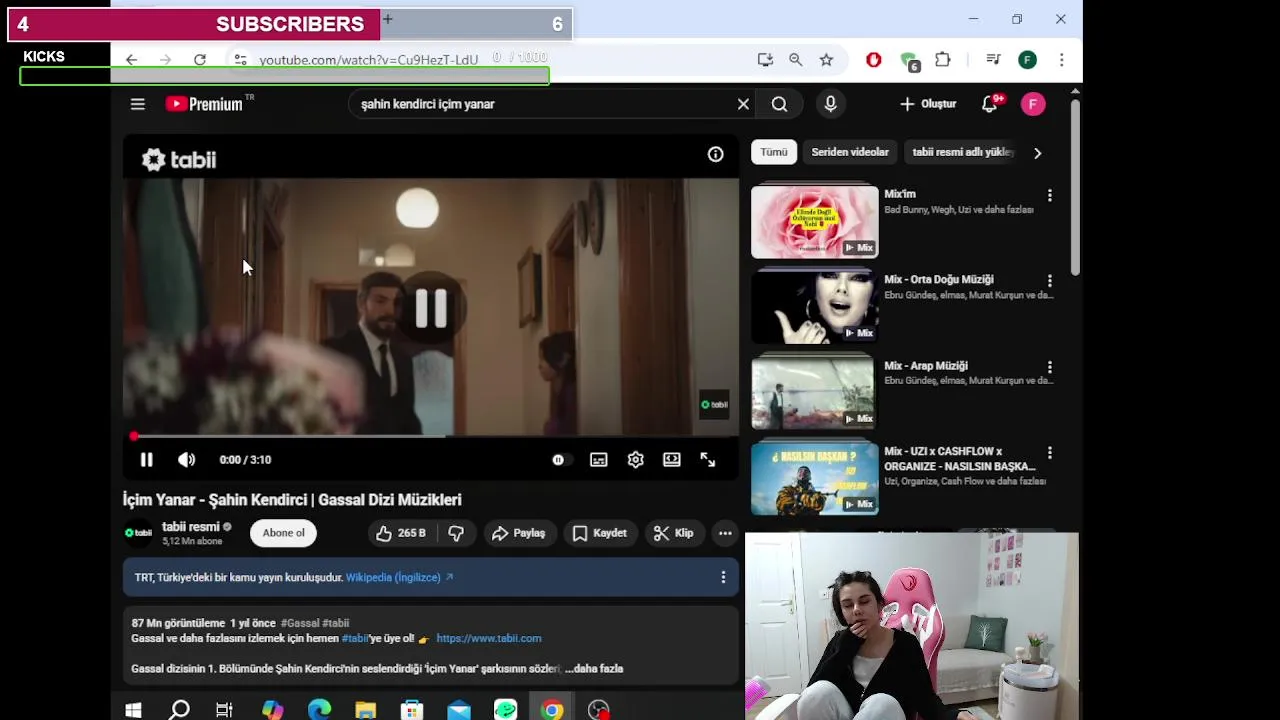Open Chrome profile F avatar
The height and width of the screenshot is (720, 1280).
tap(1027, 60)
